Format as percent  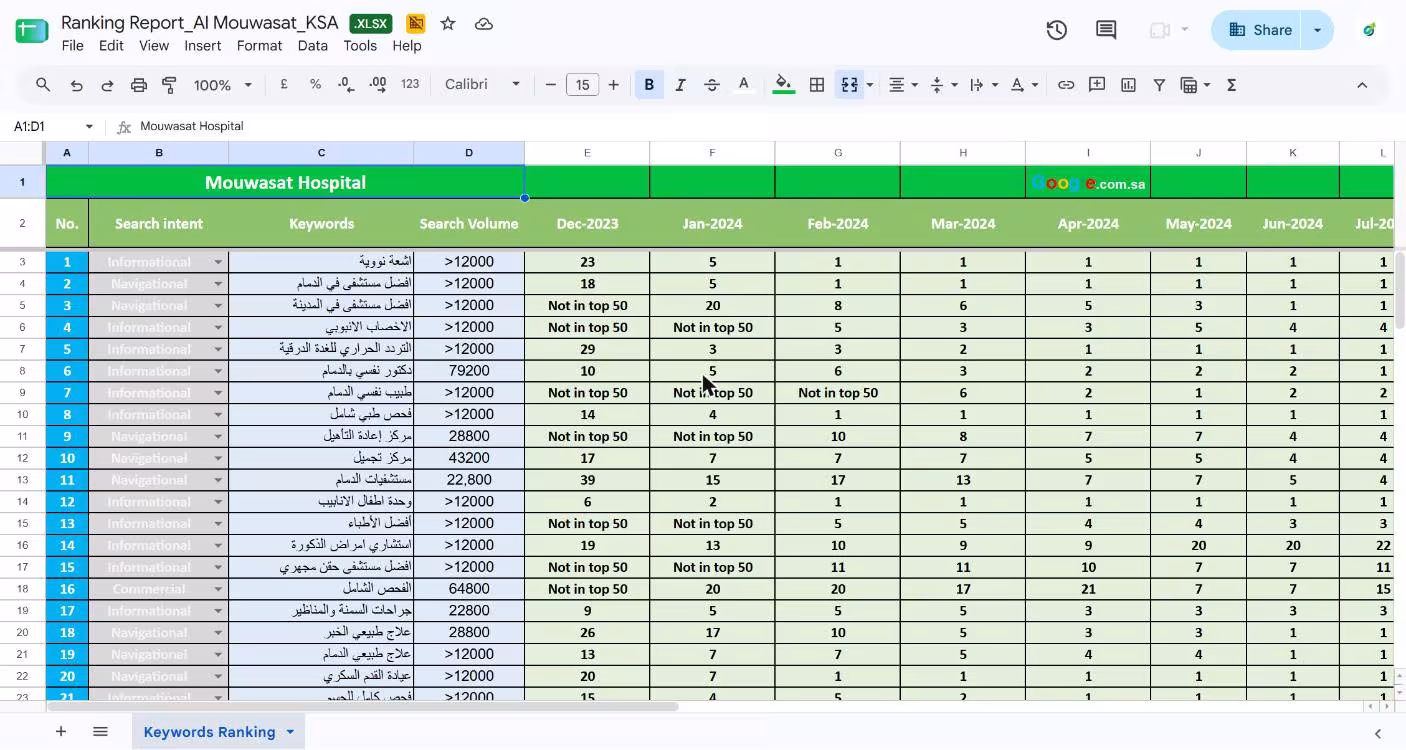click(315, 85)
